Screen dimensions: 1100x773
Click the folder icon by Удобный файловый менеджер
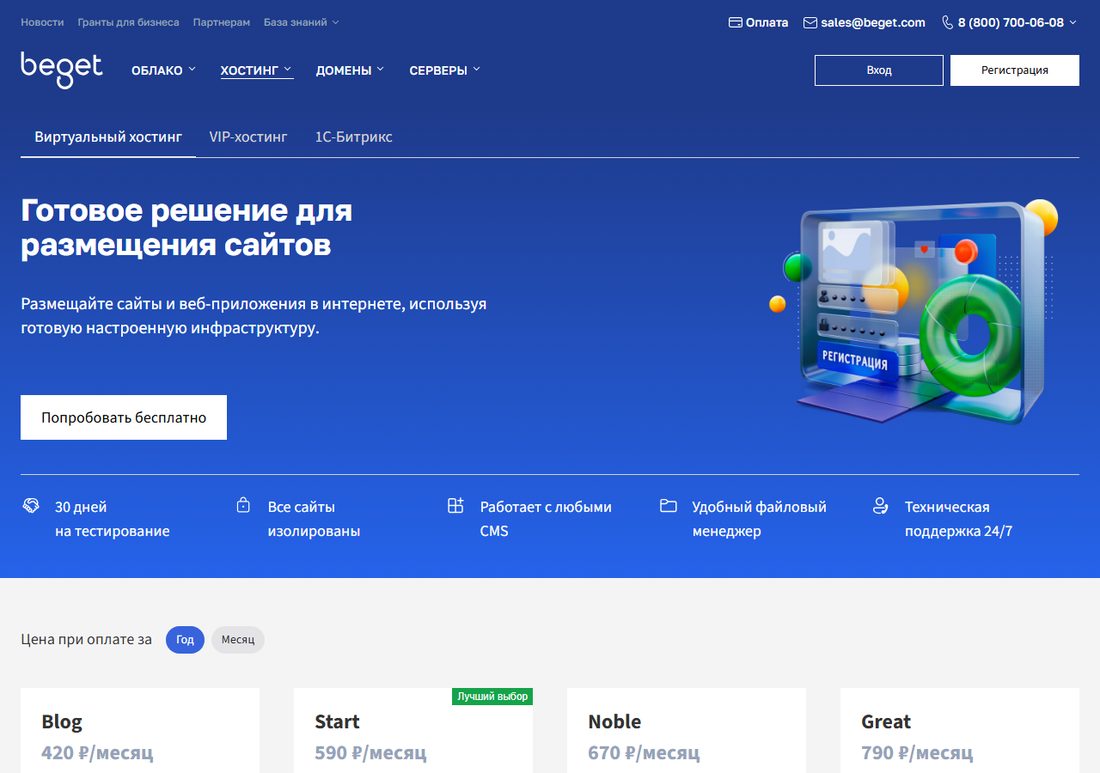(668, 506)
